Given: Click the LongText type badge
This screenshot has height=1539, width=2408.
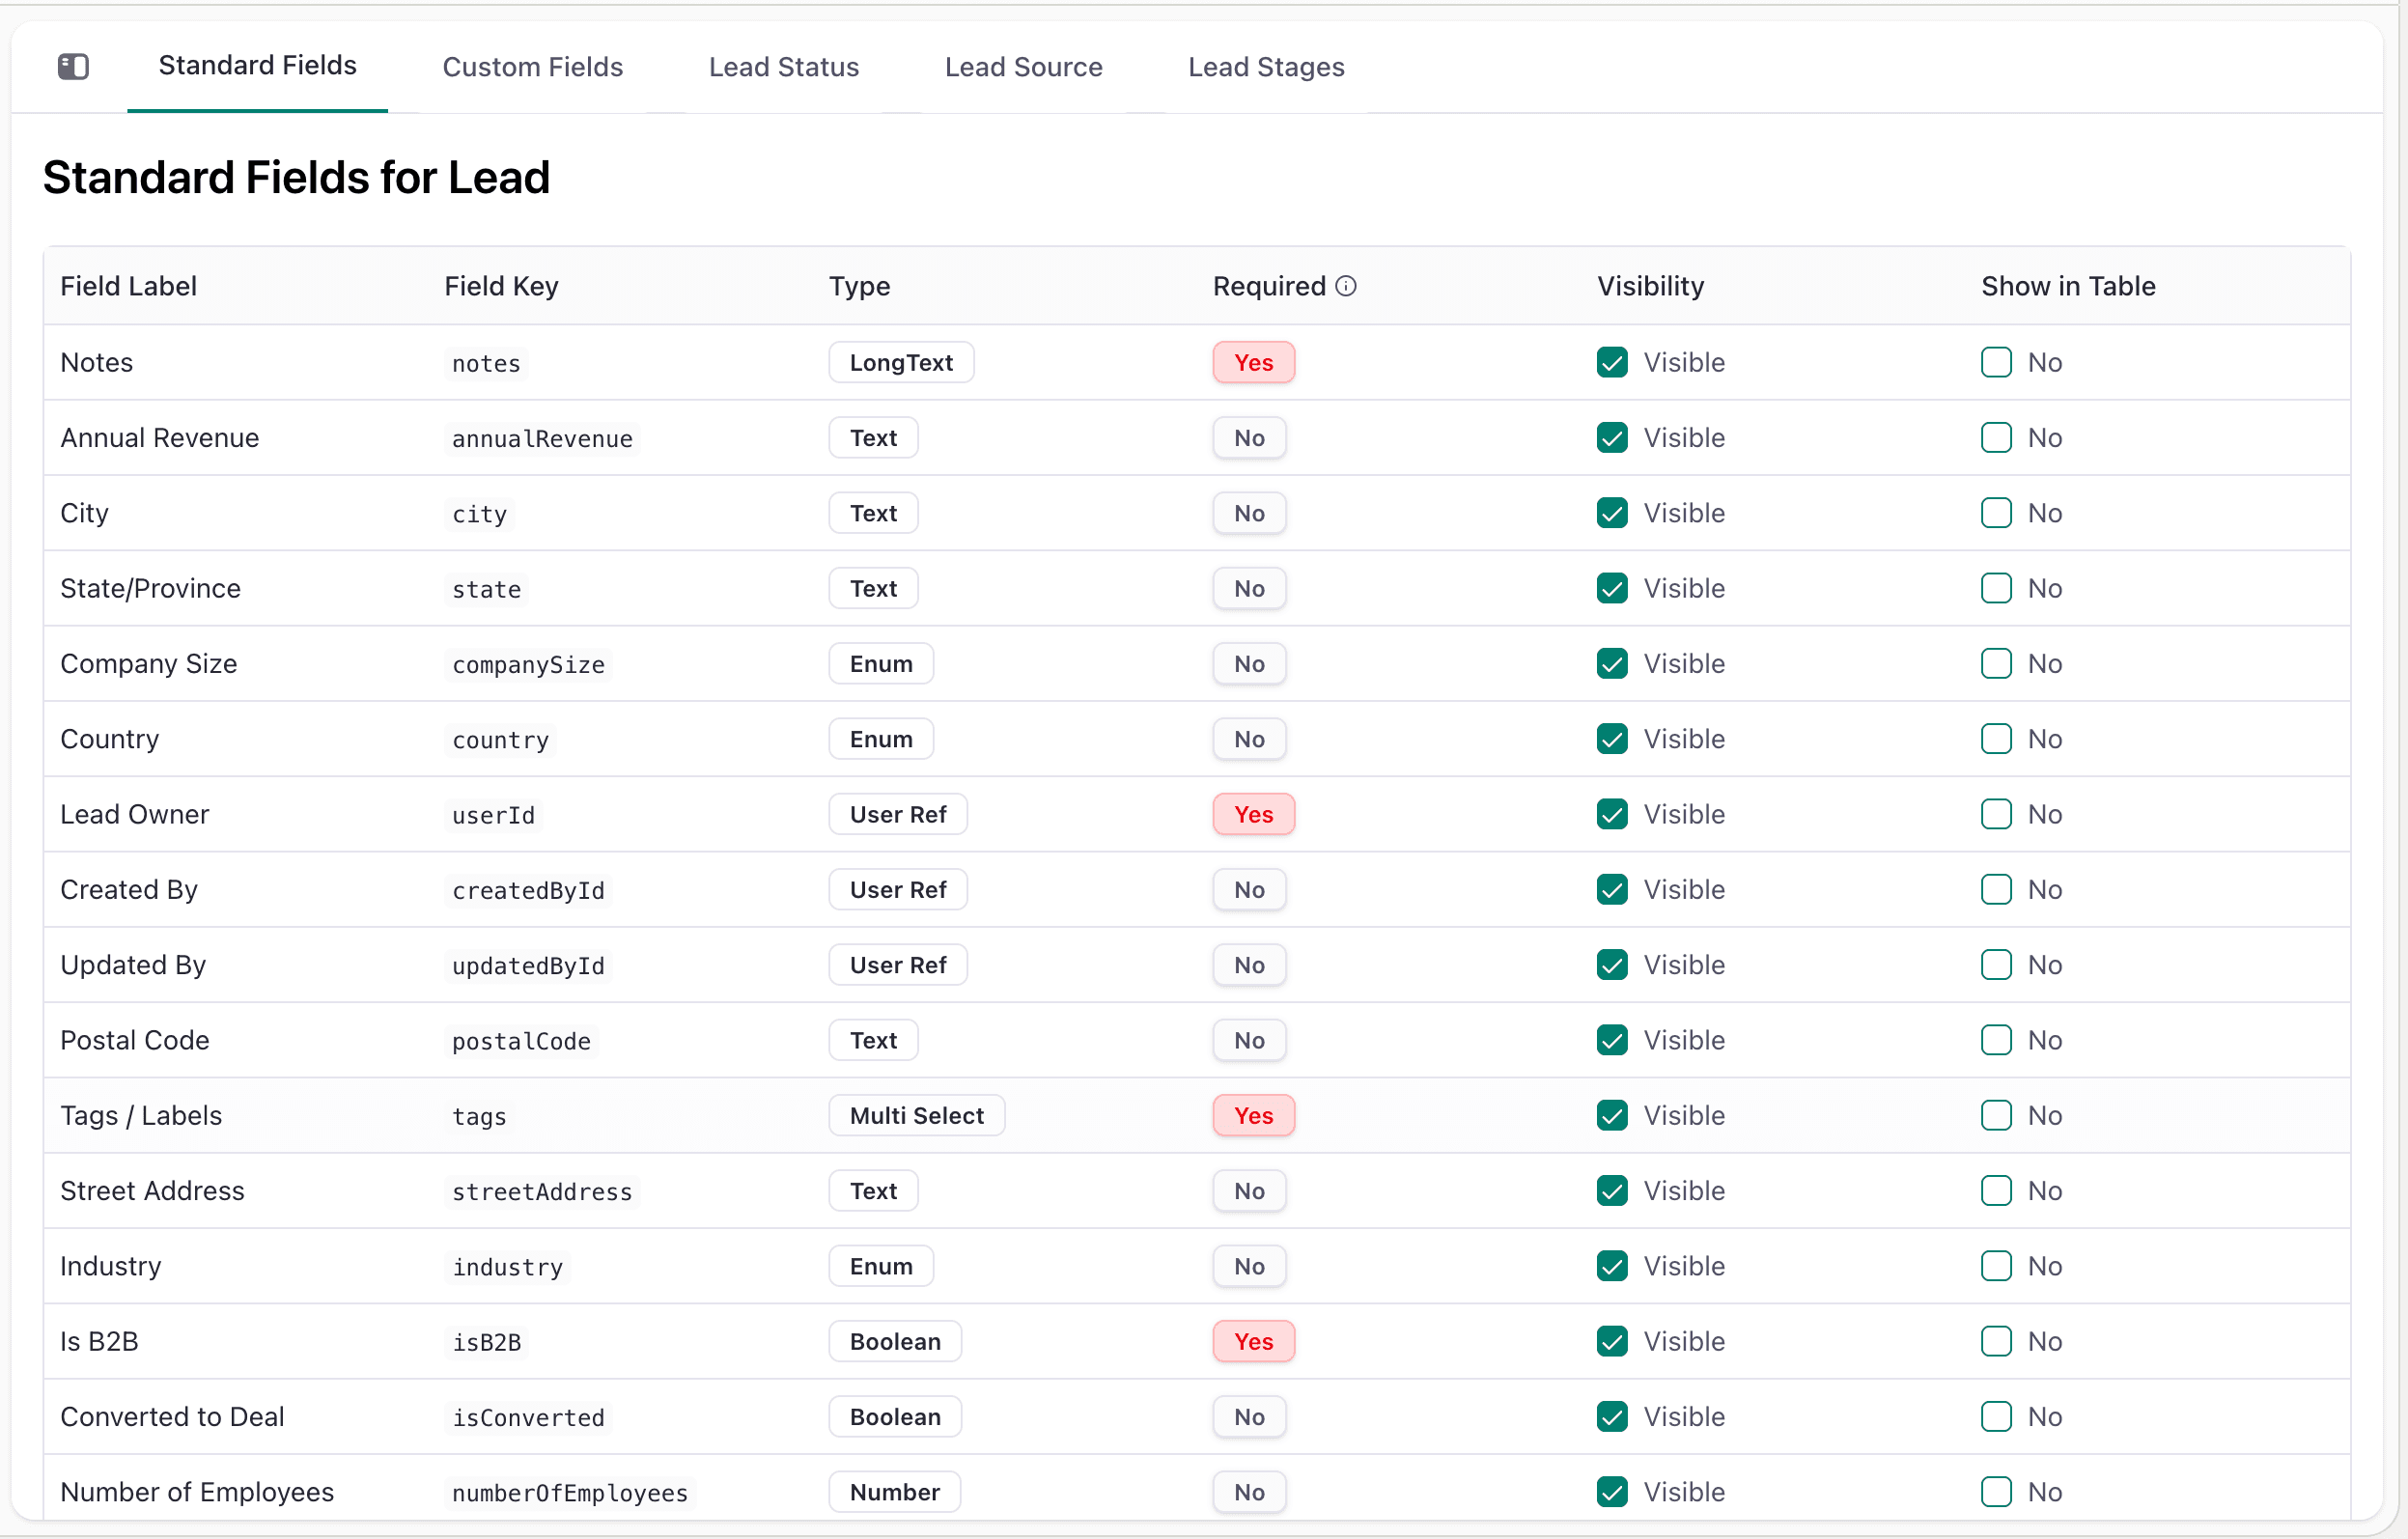Looking at the screenshot, I should [901, 362].
